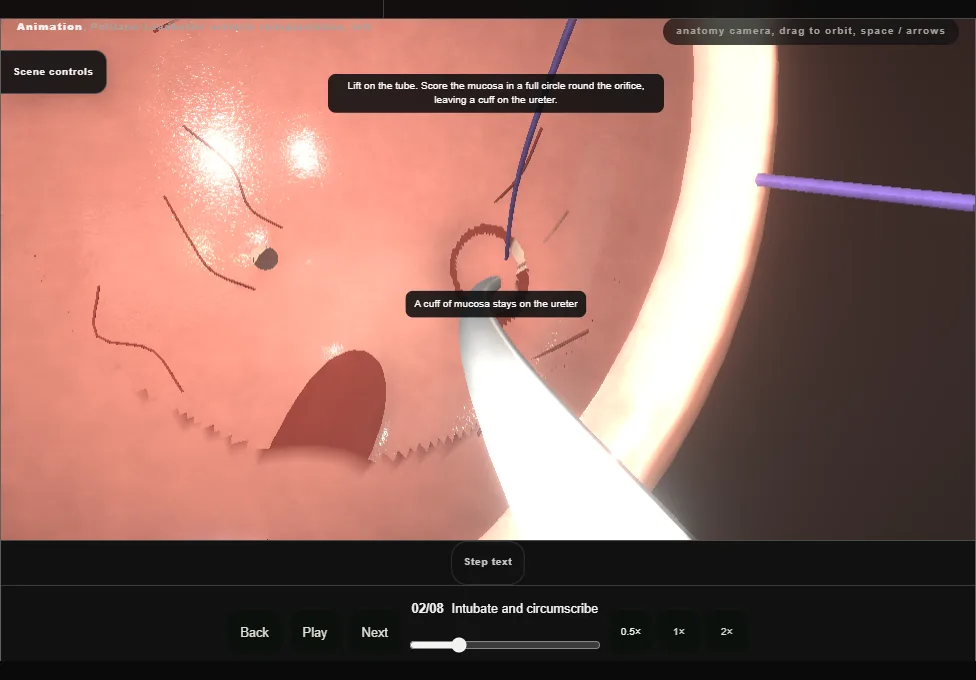This screenshot has width=976, height=680.
Task: Set playback speed to 1×
Action: click(x=679, y=631)
